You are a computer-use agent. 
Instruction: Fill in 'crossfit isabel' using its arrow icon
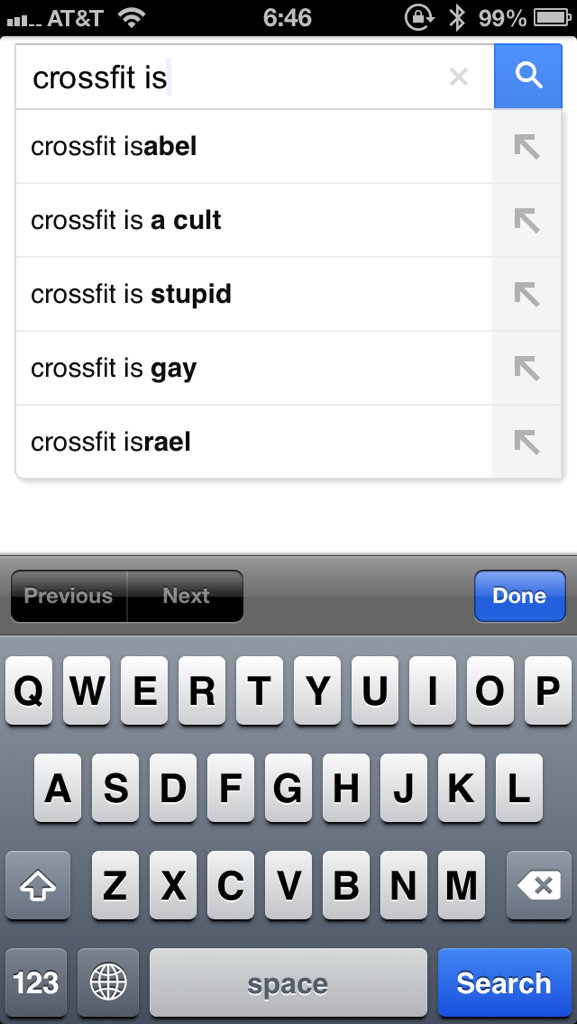[x=526, y=146]
